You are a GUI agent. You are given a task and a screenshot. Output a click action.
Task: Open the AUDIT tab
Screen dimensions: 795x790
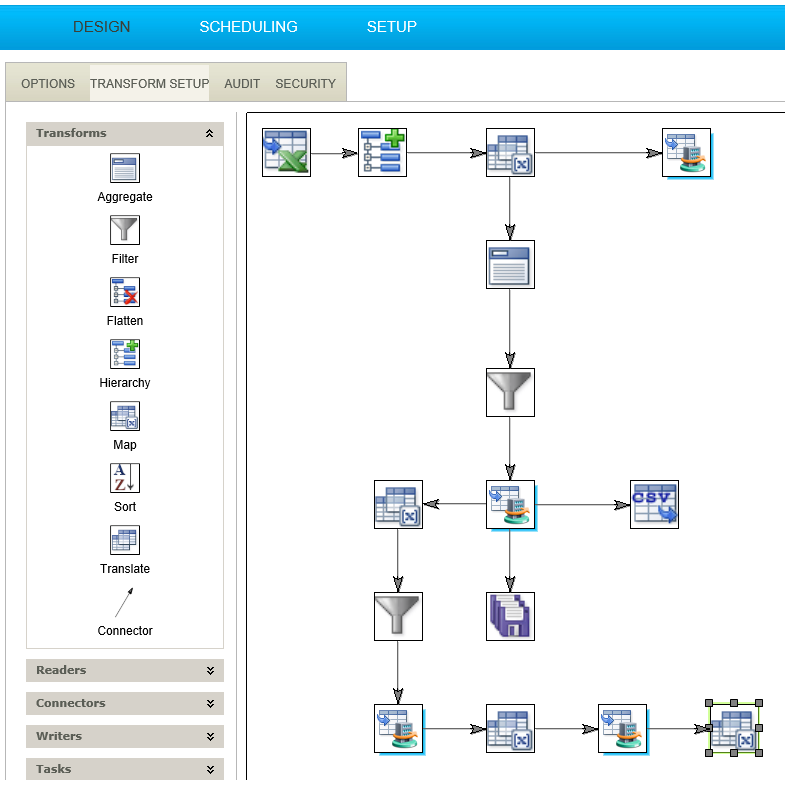pos(242,84)
